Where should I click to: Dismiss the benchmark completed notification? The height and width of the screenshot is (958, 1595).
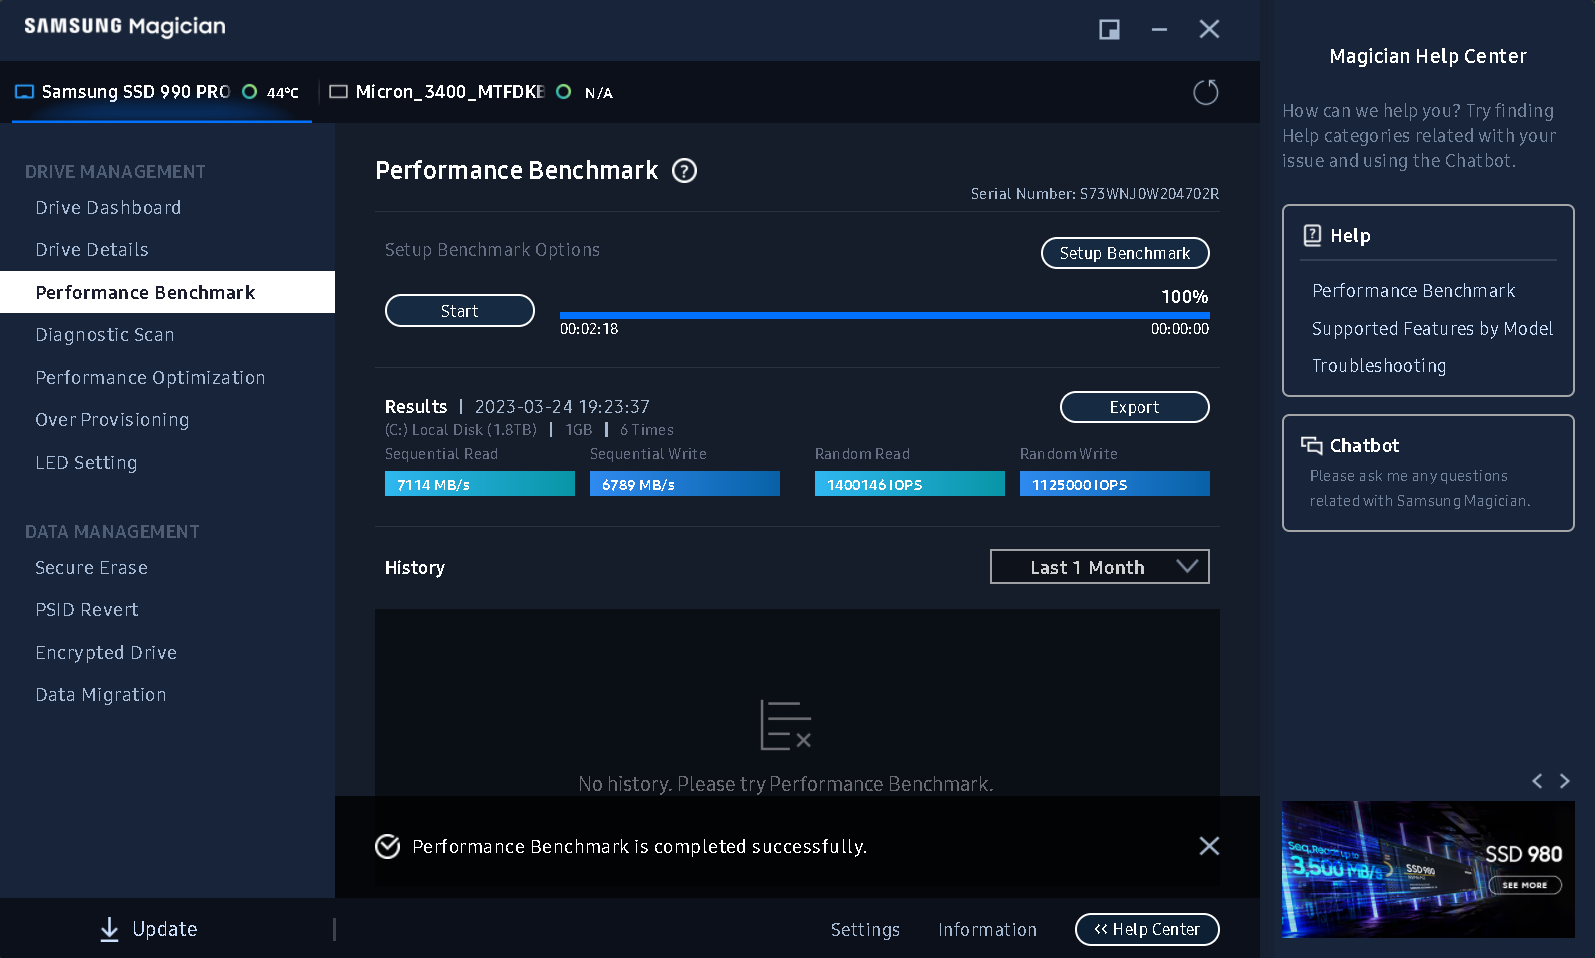pos(1209,846)
